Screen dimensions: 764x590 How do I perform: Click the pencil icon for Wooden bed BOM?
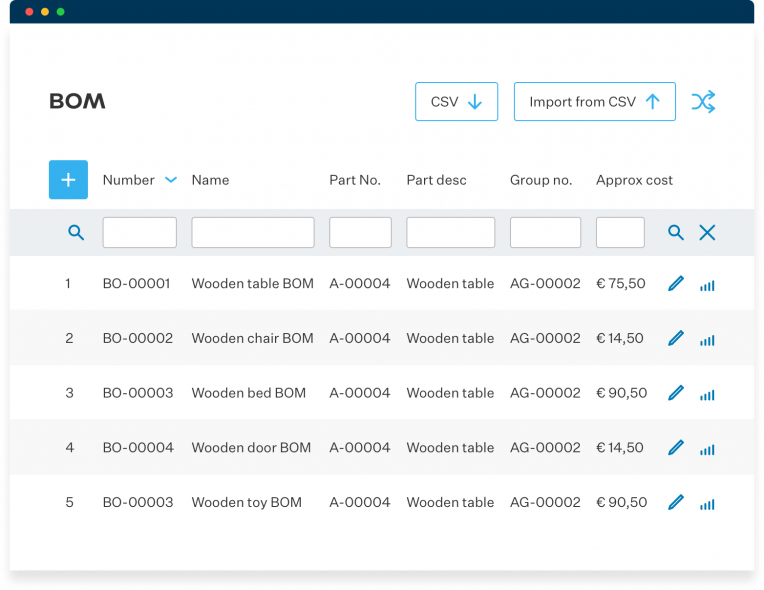coord(676,393)
